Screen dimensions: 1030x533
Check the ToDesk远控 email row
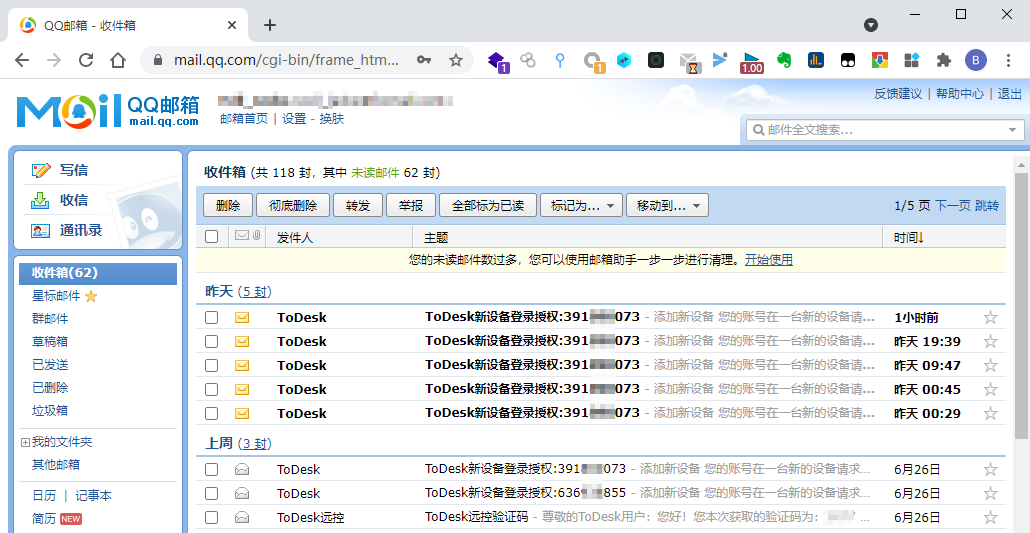point(212,517)
